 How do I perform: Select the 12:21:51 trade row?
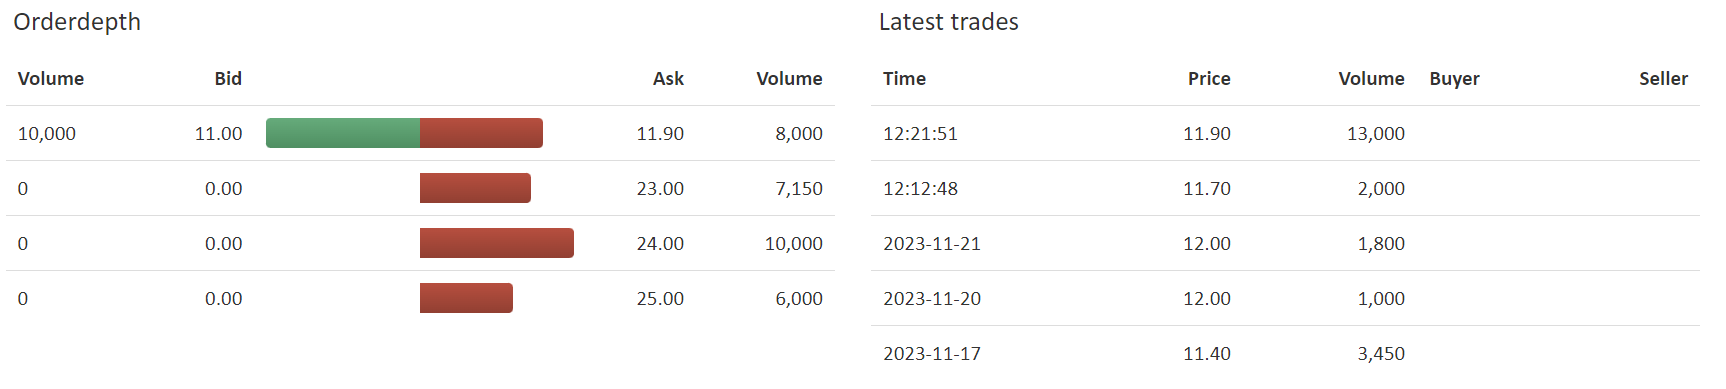coord(1285,133)
